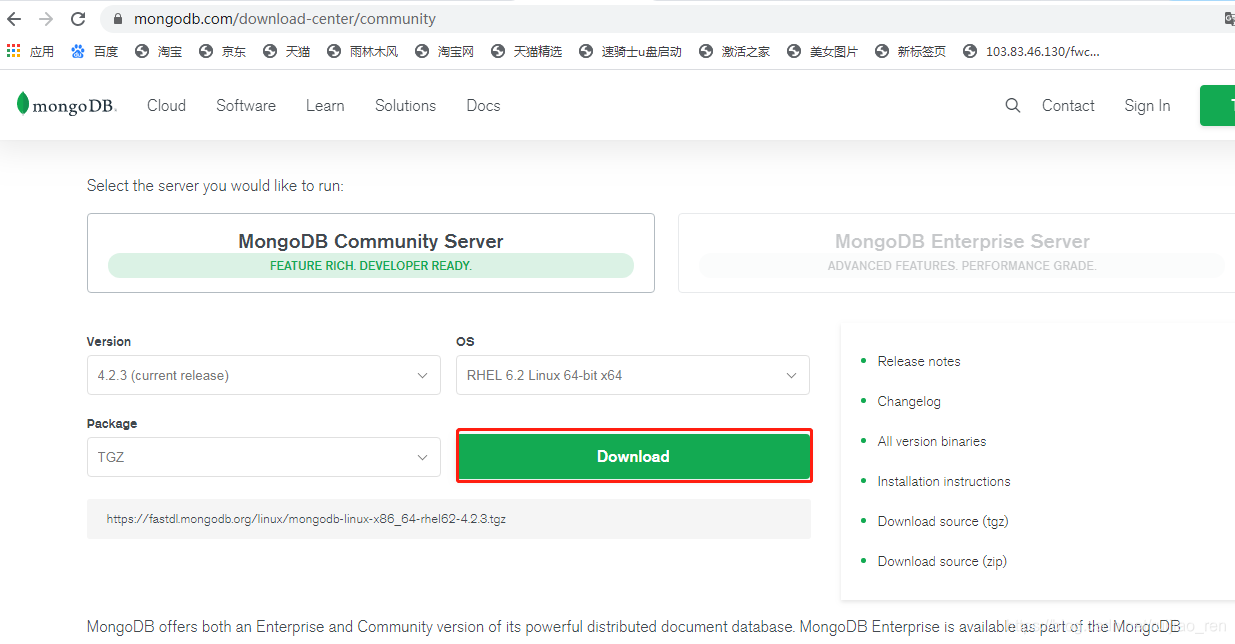Open the Solutions menu
Viewport: 1235px width, 644px height.
(405, 105)
